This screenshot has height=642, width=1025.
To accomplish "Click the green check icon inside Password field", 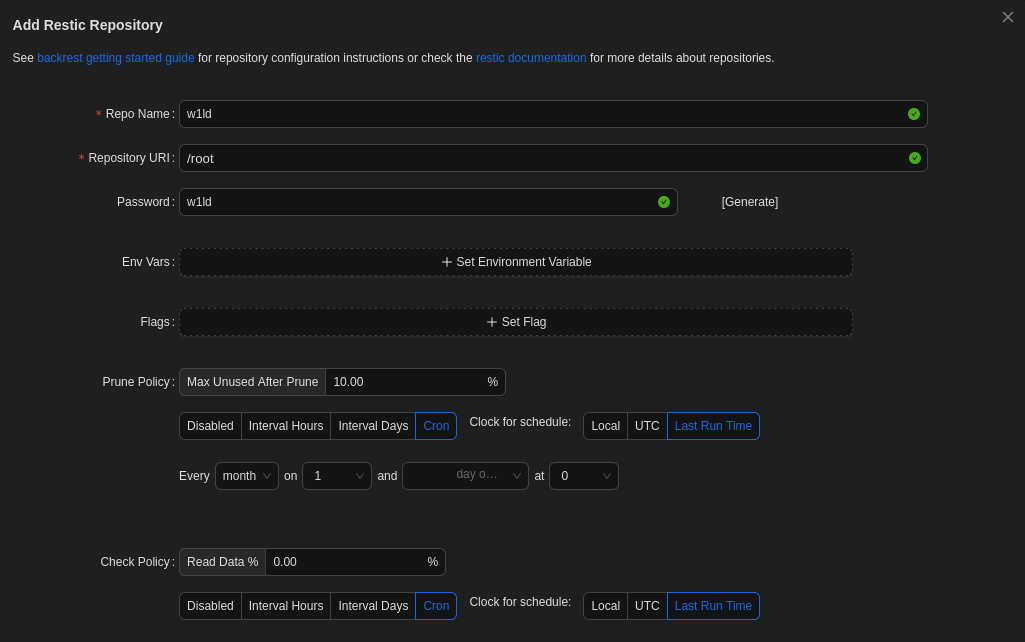I will point(663,201).
